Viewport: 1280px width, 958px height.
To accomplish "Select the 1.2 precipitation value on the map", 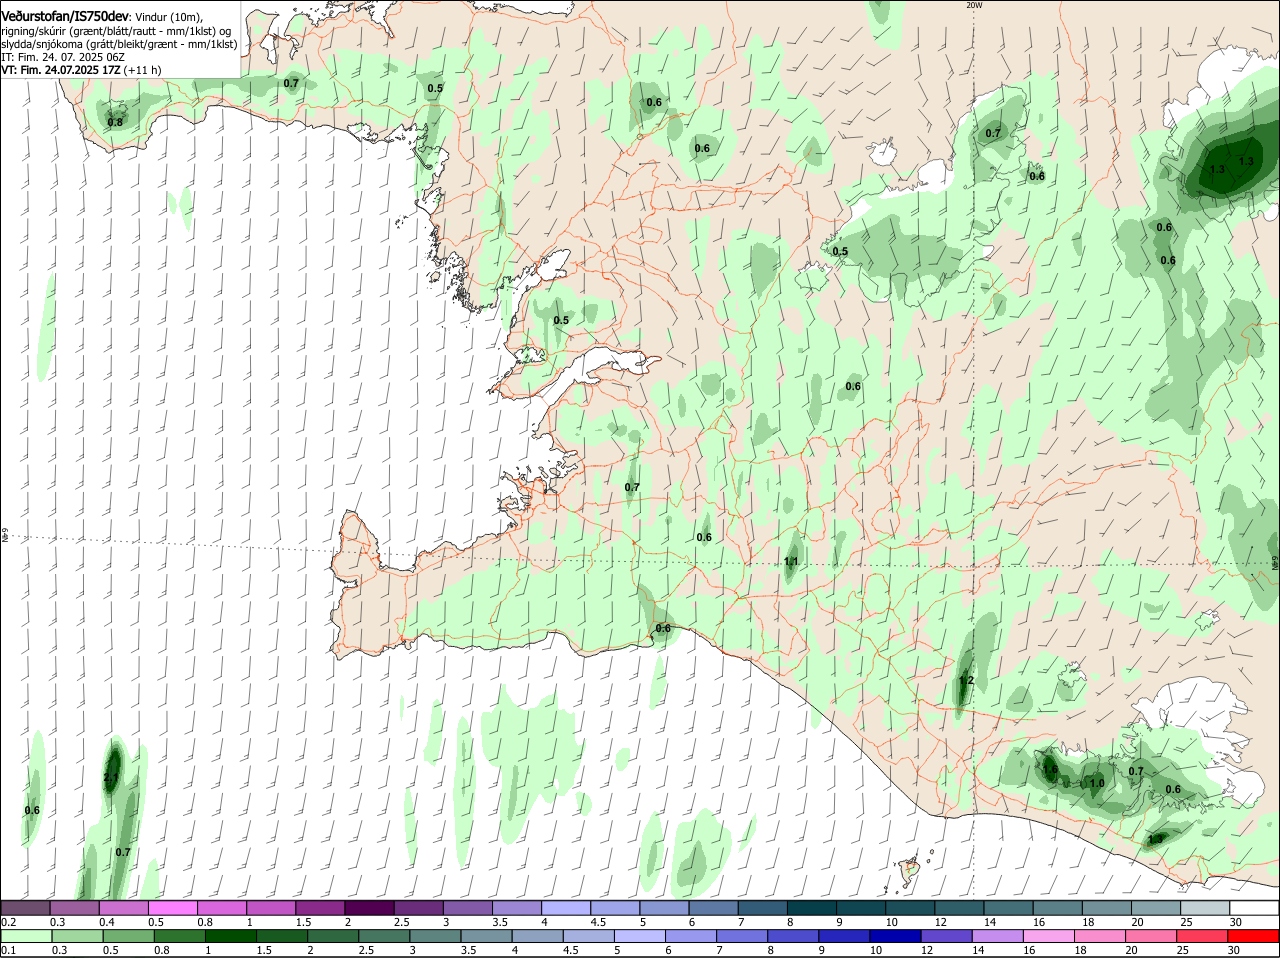I will (x=966, y=680).
